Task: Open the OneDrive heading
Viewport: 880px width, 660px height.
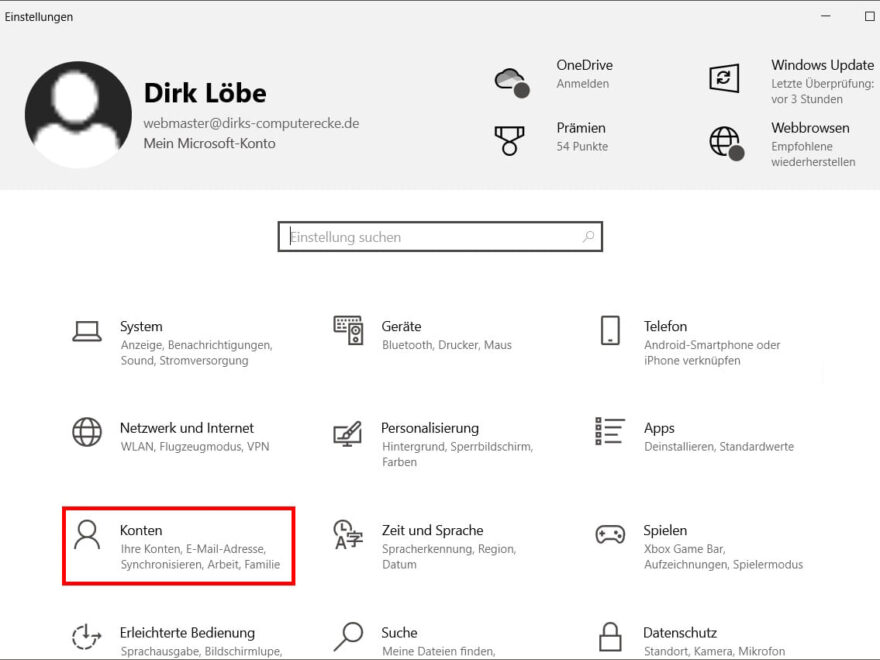Action: tap(584, 65)
